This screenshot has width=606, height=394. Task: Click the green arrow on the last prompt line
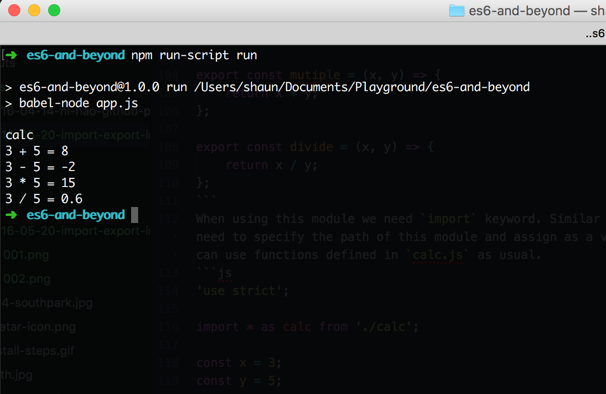(11, 215)
